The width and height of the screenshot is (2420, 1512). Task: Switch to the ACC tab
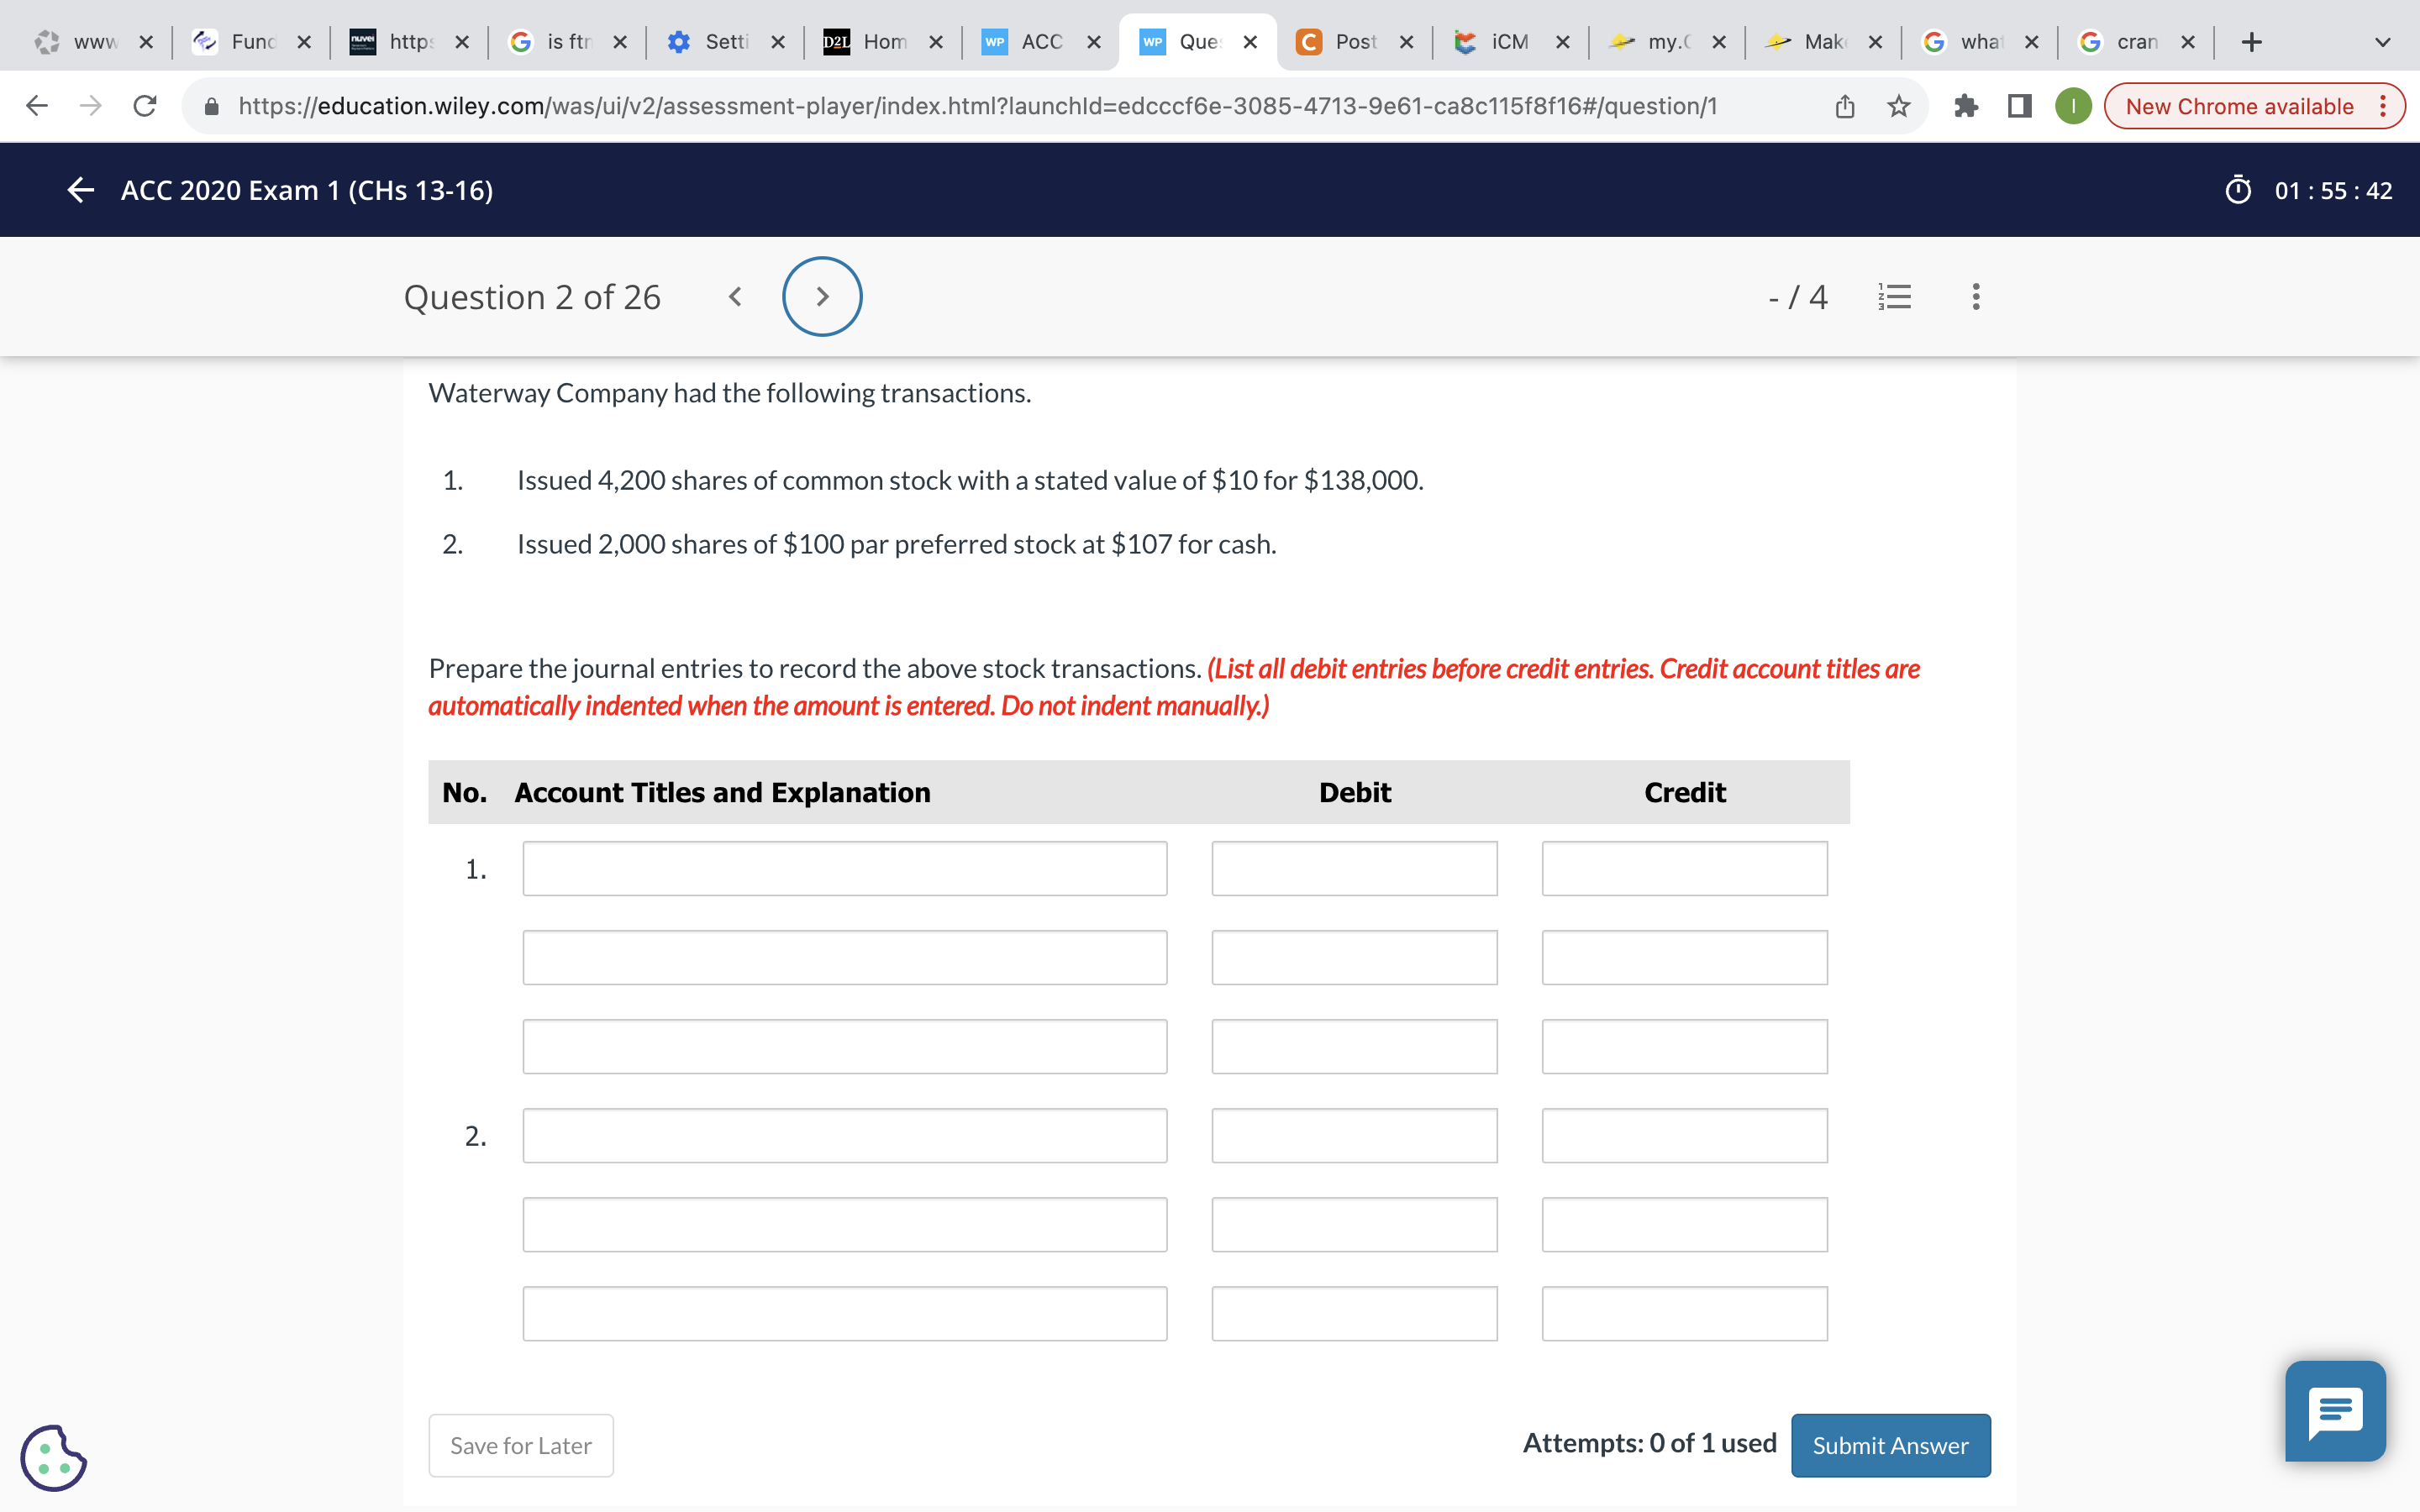pos(1040,42)
